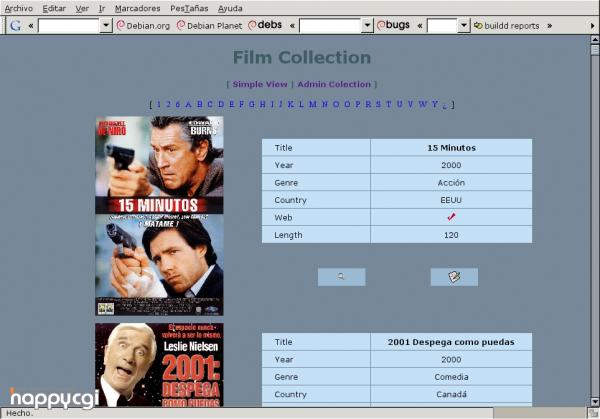Viewport: 600px width, 419px height.
Task: Click the debs search icon
Action: [265, 25]
